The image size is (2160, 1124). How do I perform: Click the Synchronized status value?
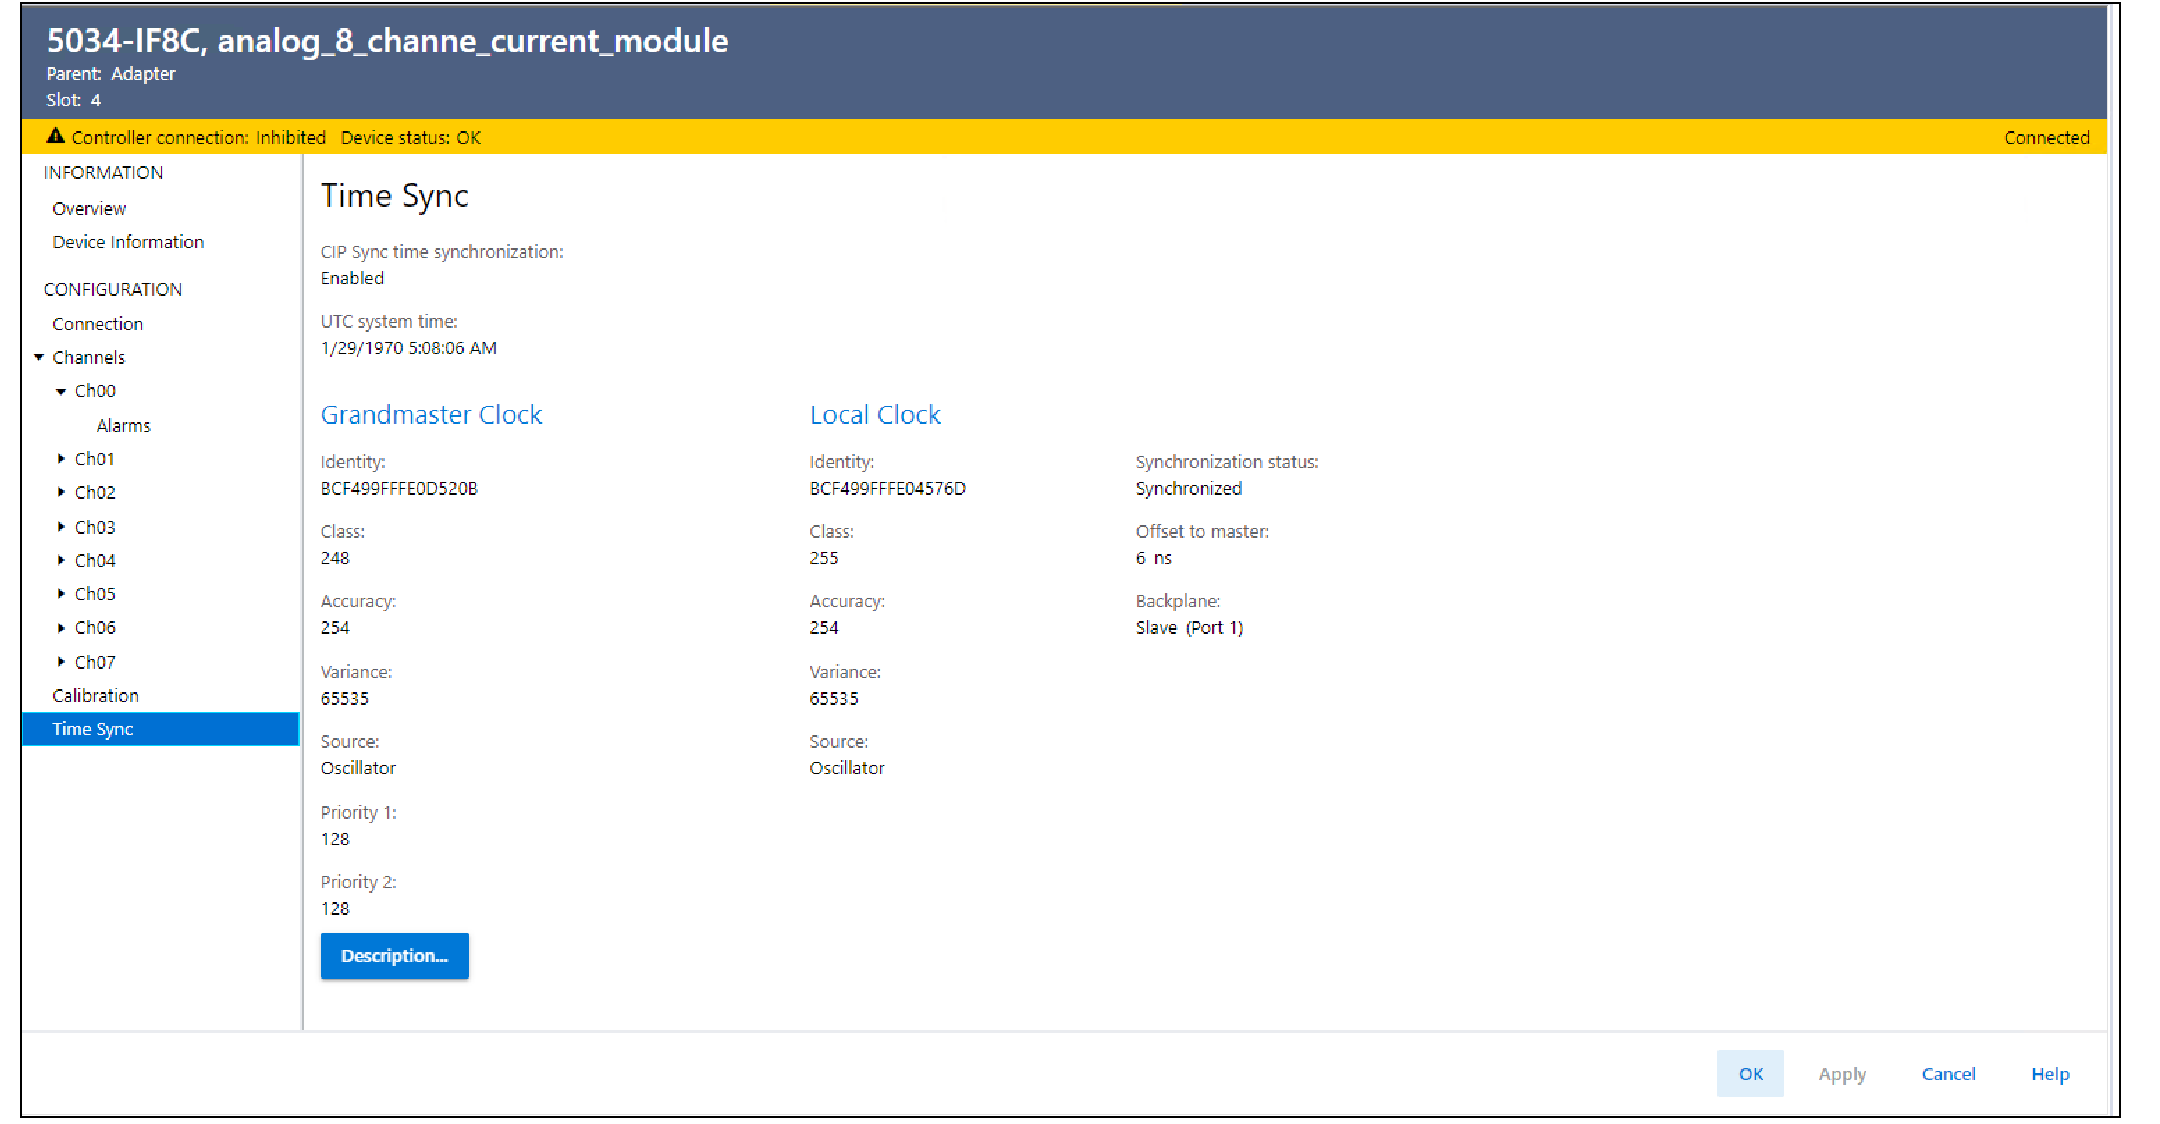pyautogui.click(x=1189, y=488)
